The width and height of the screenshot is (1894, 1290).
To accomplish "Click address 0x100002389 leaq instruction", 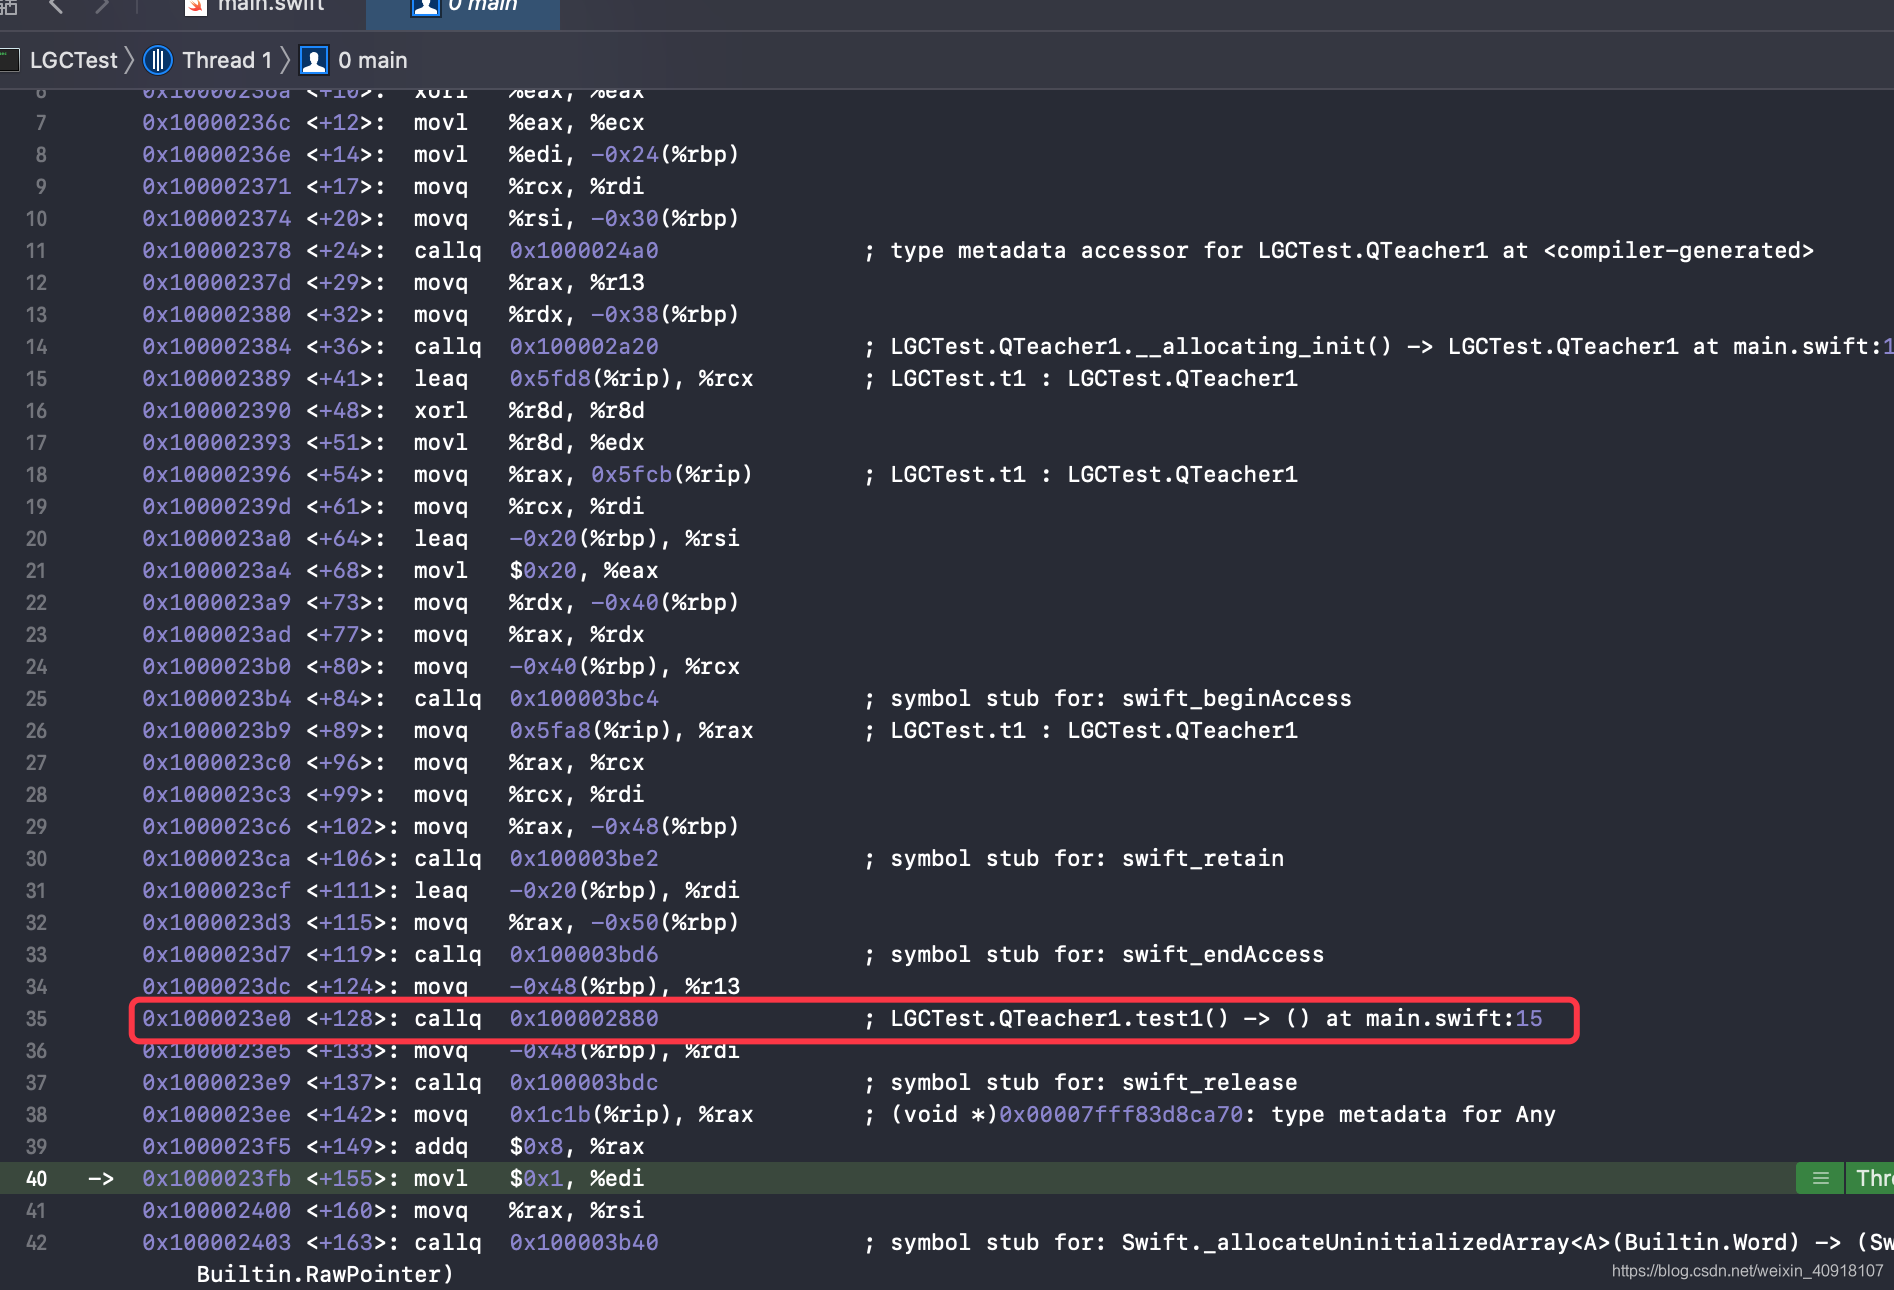I will pos(216,379).
